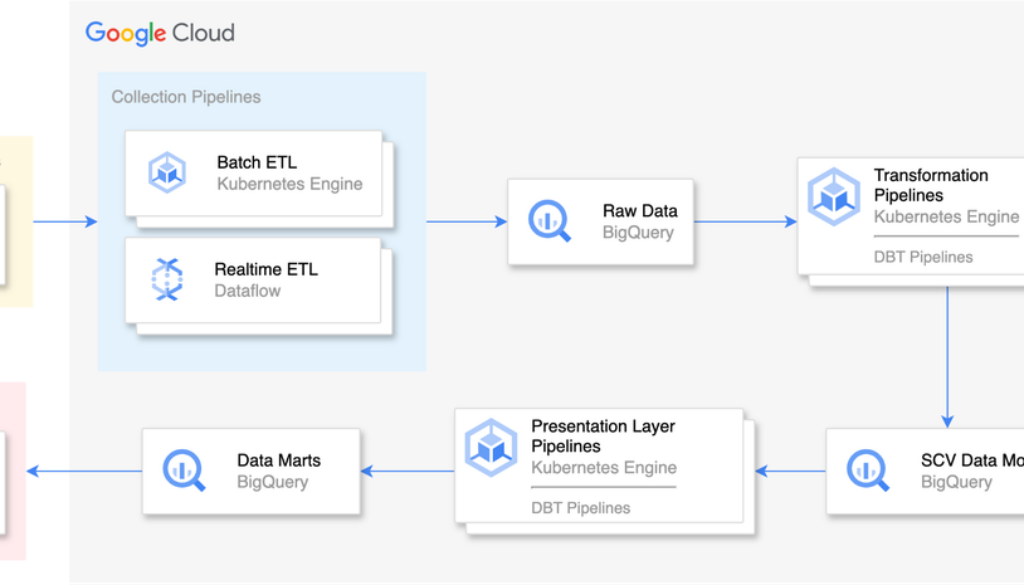Click DBT Pipelines under Transformation Pipelines
The width and height of the screenshot is (1024, 585).
tap(923, 257)
